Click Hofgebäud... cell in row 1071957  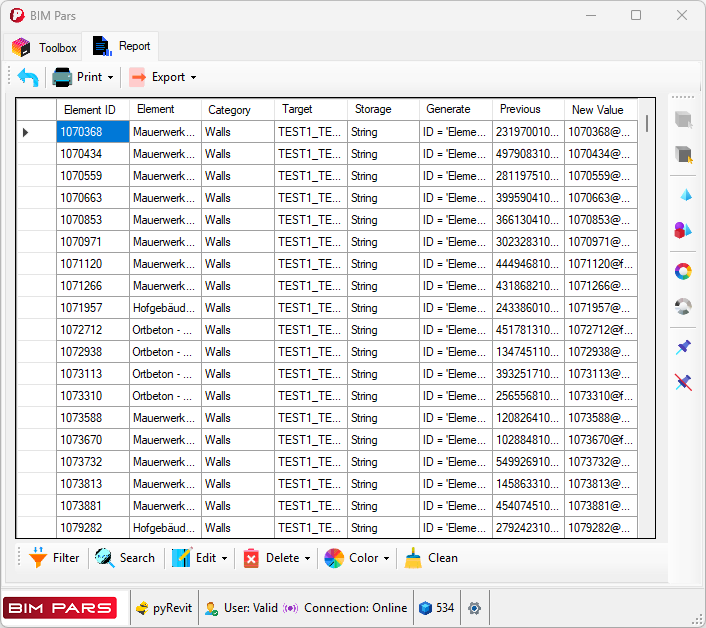165,308
